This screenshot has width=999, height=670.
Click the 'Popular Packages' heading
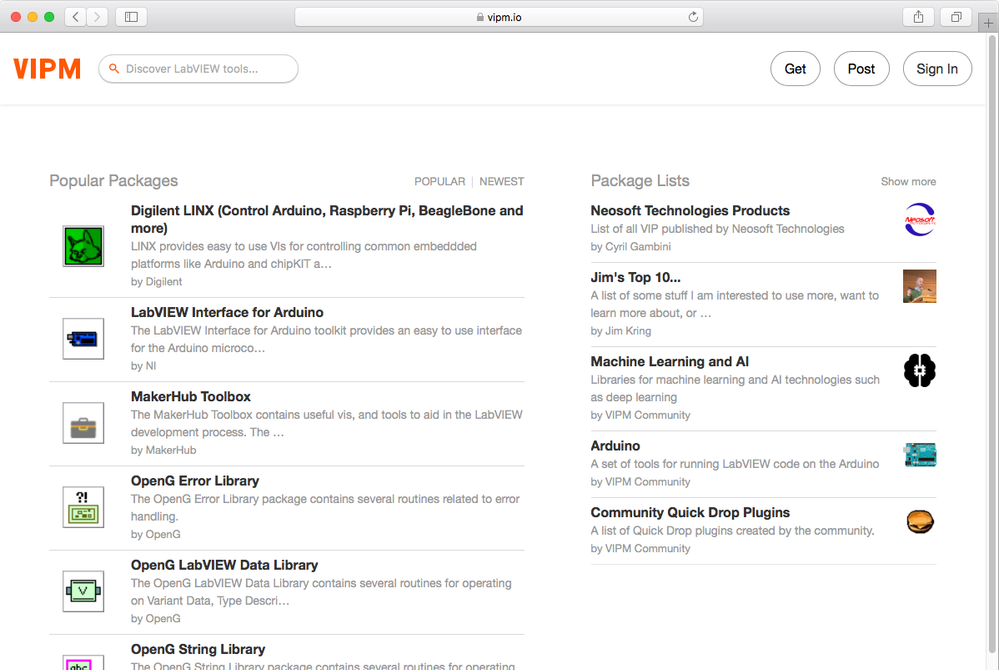point(113,181)
